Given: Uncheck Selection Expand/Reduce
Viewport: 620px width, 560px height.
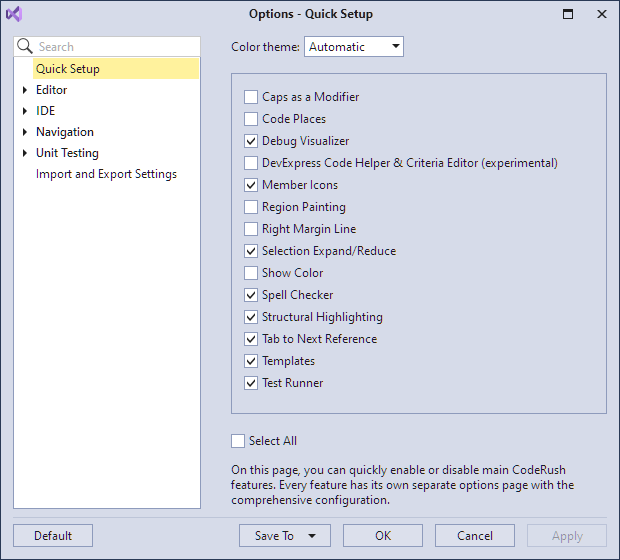Looking at the screenshot, I should point(251,251).
